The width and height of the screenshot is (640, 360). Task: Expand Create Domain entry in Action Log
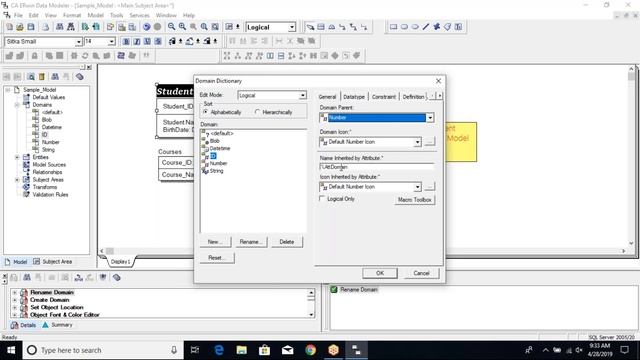click(15, 300)
